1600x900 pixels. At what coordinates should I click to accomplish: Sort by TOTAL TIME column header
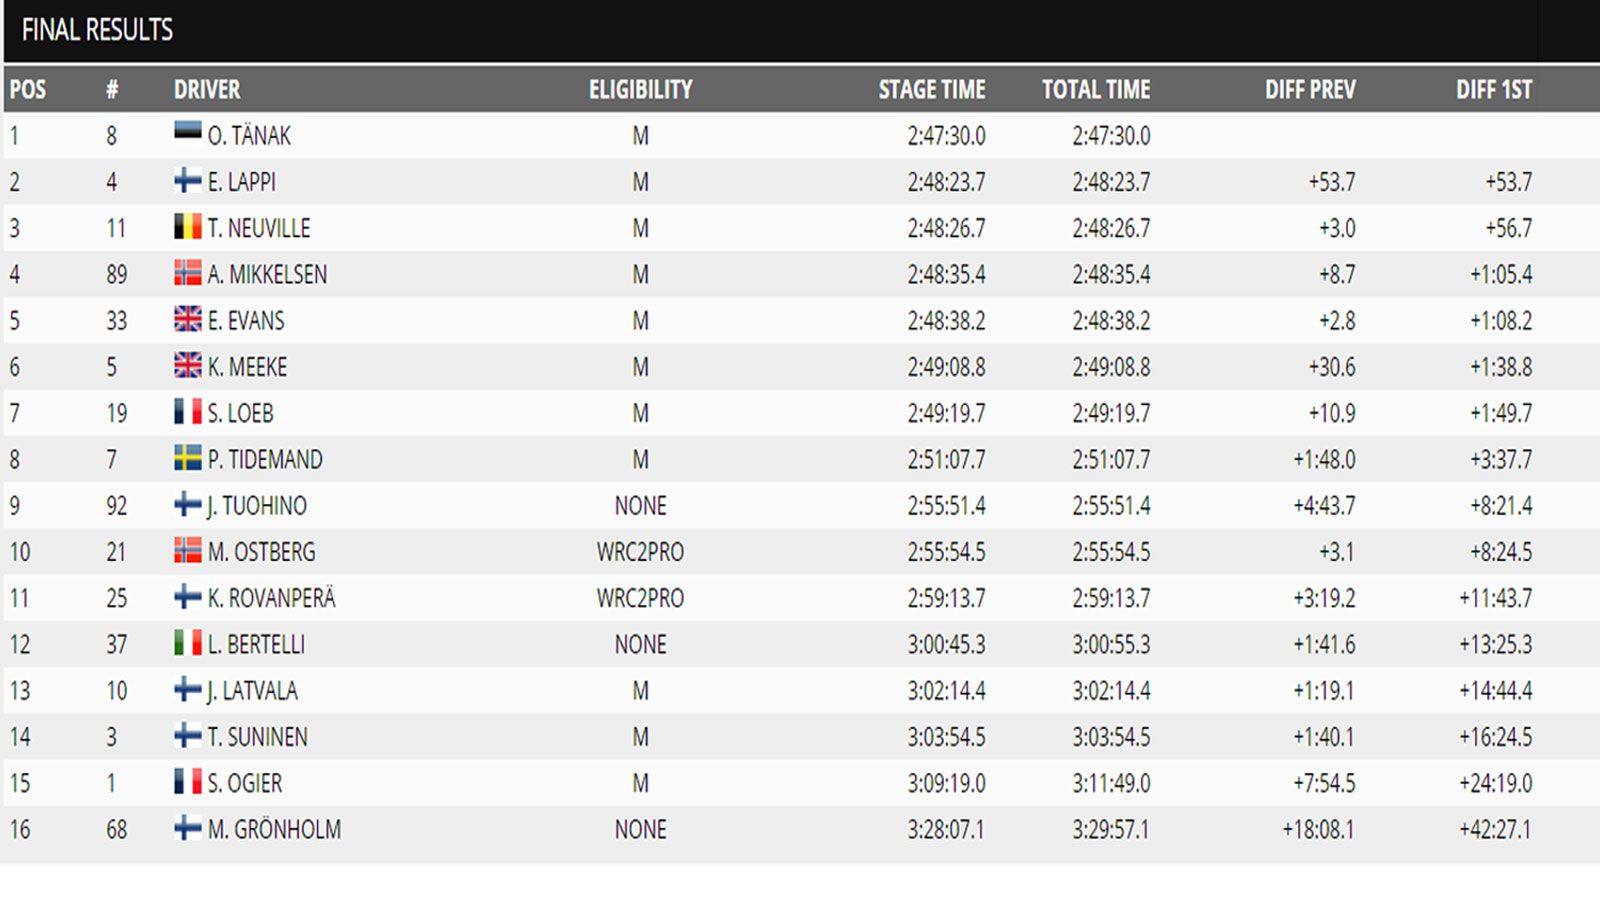pyautogui.click(x=1096, y=89)
